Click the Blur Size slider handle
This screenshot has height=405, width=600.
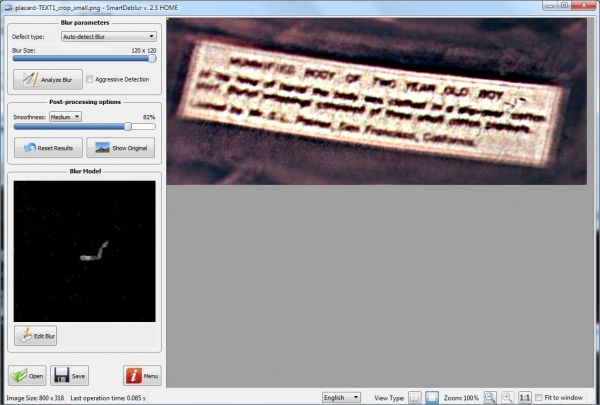[x=152, y=59]
